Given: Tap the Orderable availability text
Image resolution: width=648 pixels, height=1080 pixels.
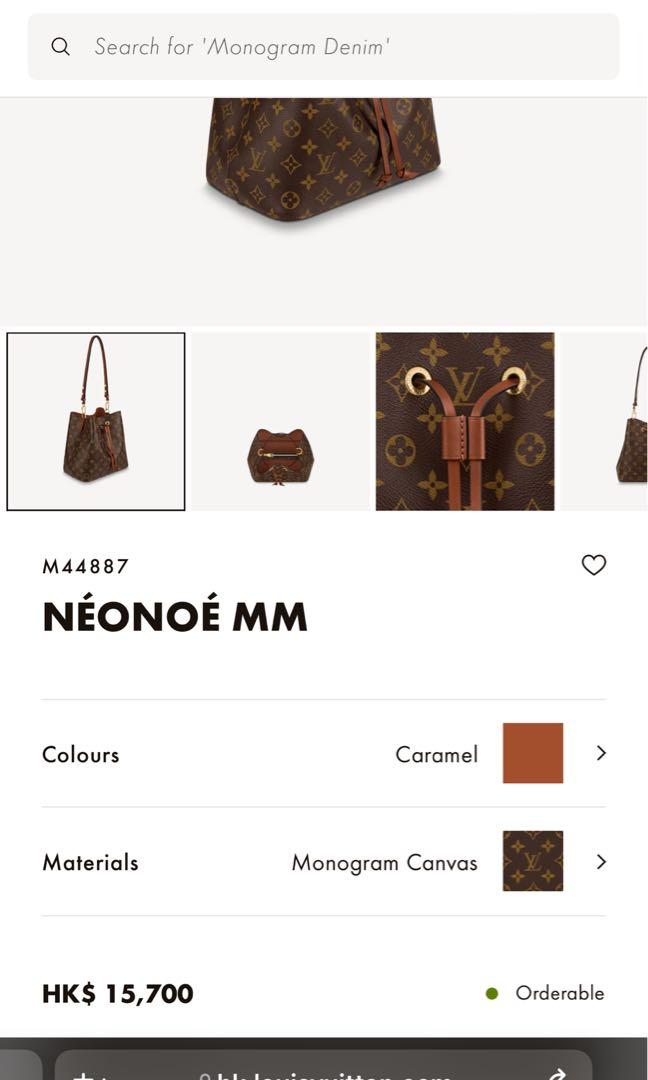Looking at the screenshot, I should [560, 993].
